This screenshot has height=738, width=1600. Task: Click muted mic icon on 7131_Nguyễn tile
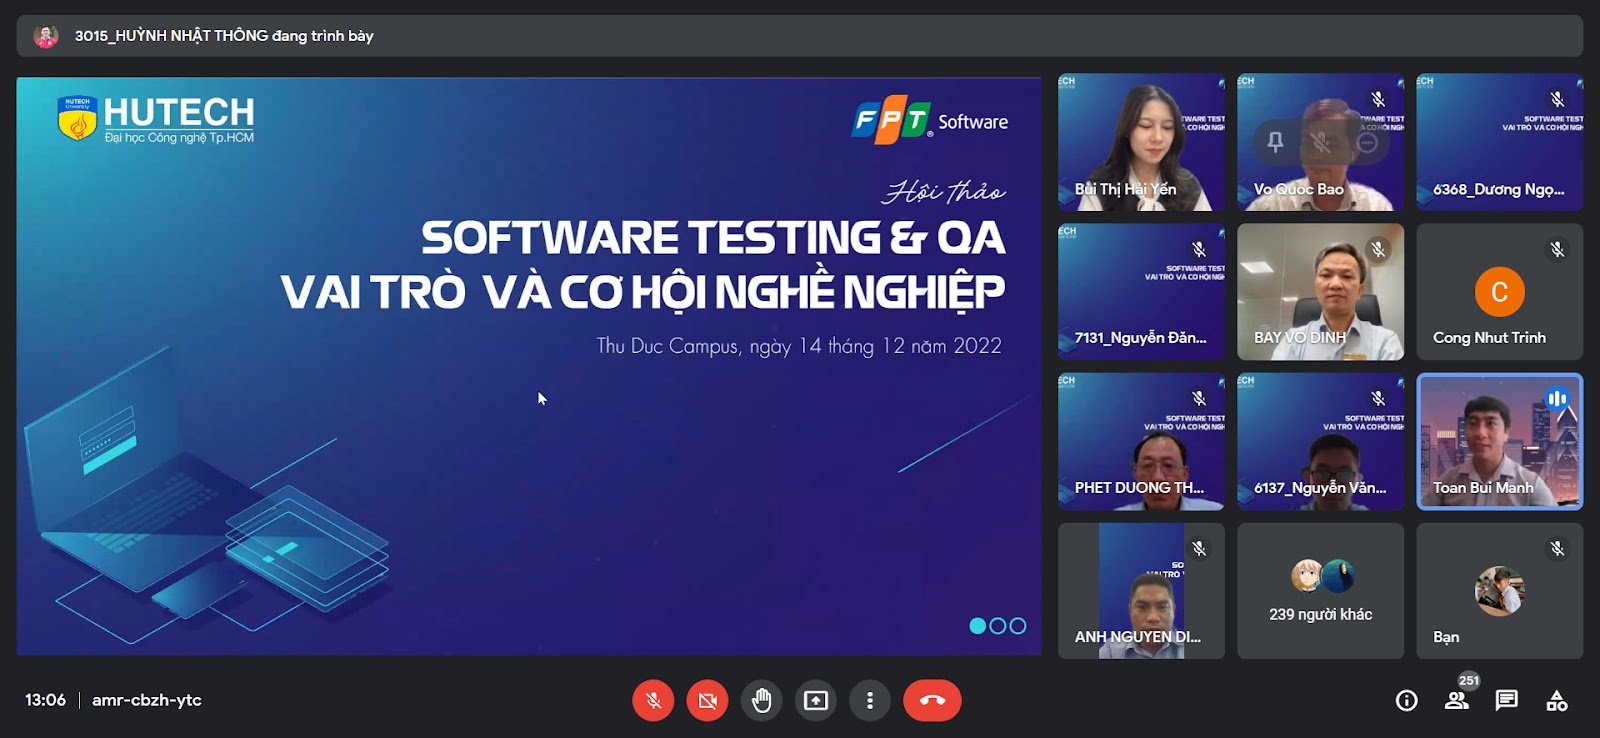(1199, 249)
